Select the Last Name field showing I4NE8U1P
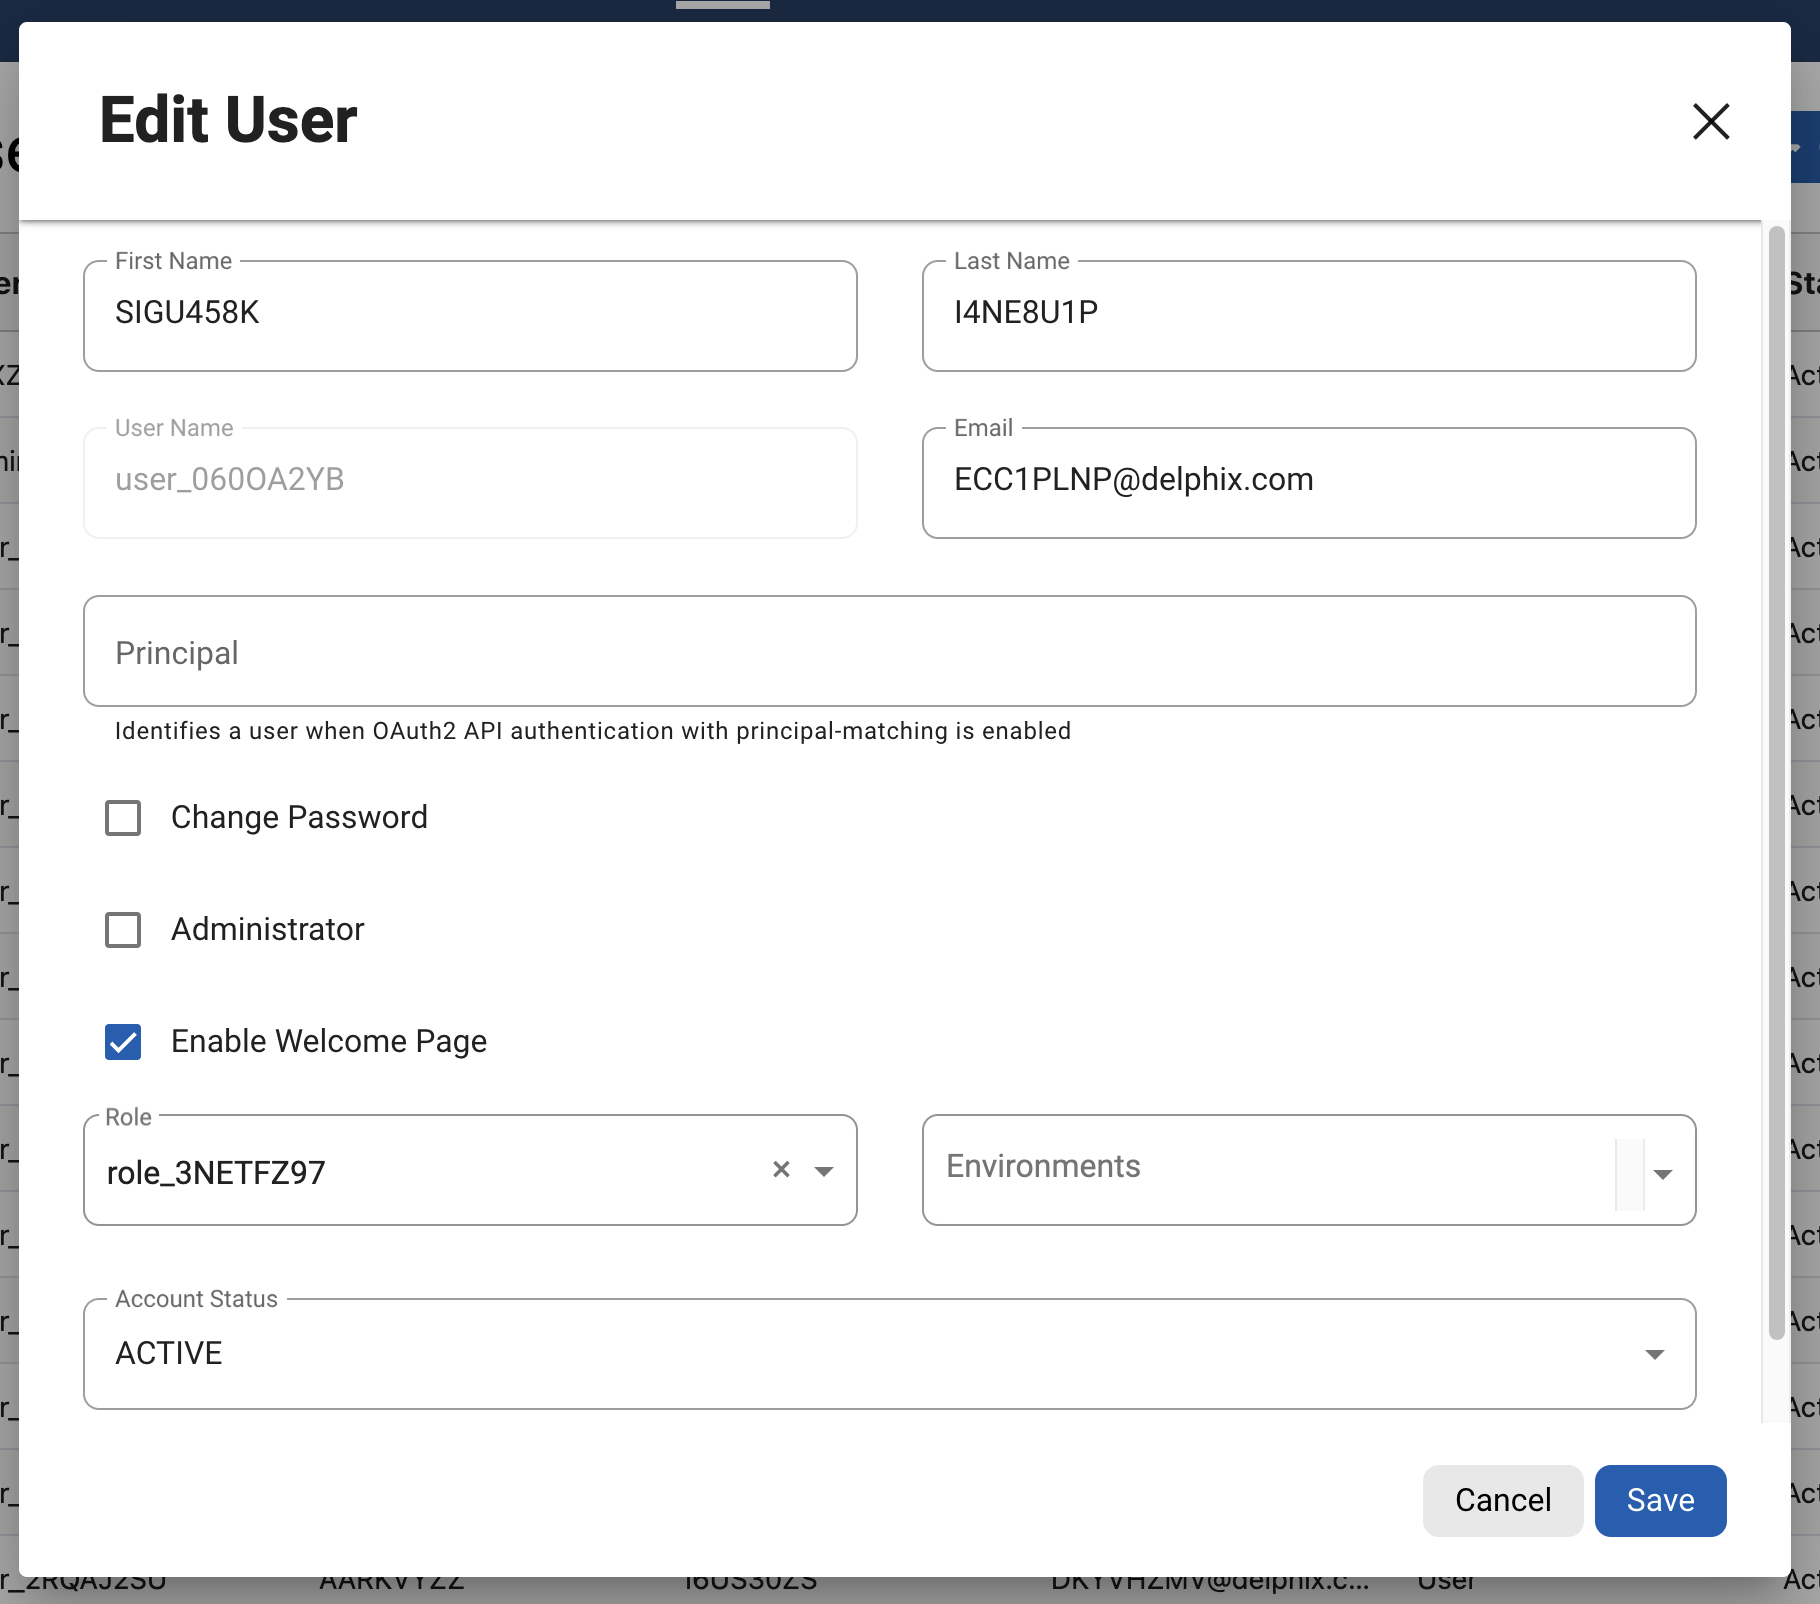Image resolution: width=1820 pixels, height=1604 pixels. pos(1308,313)
